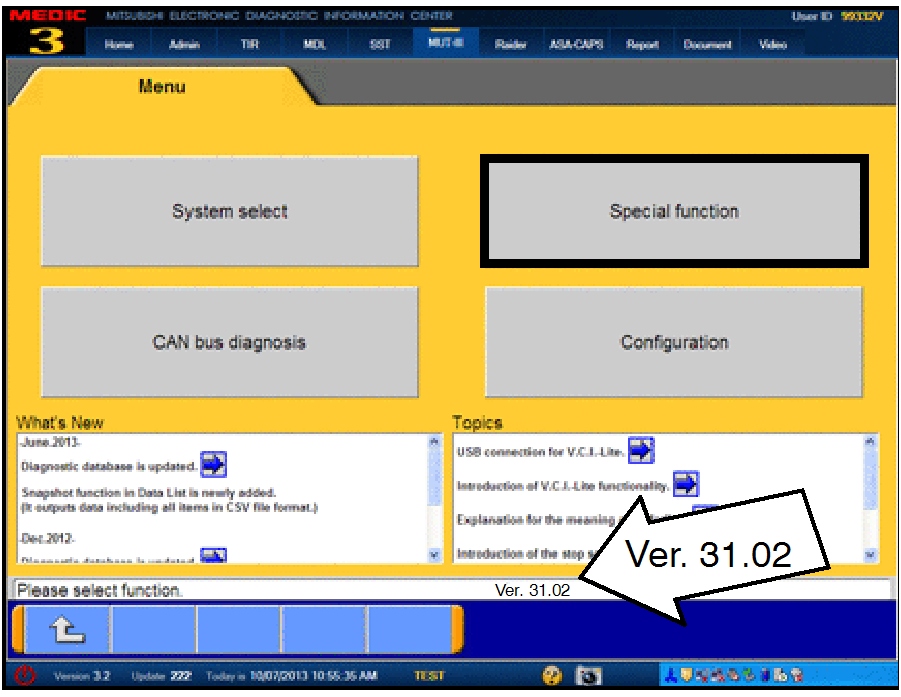901x697 pixels.
Task: Open the 'USB connection for V.C.I.-Lite' arrow link
Action: (640, 451)
